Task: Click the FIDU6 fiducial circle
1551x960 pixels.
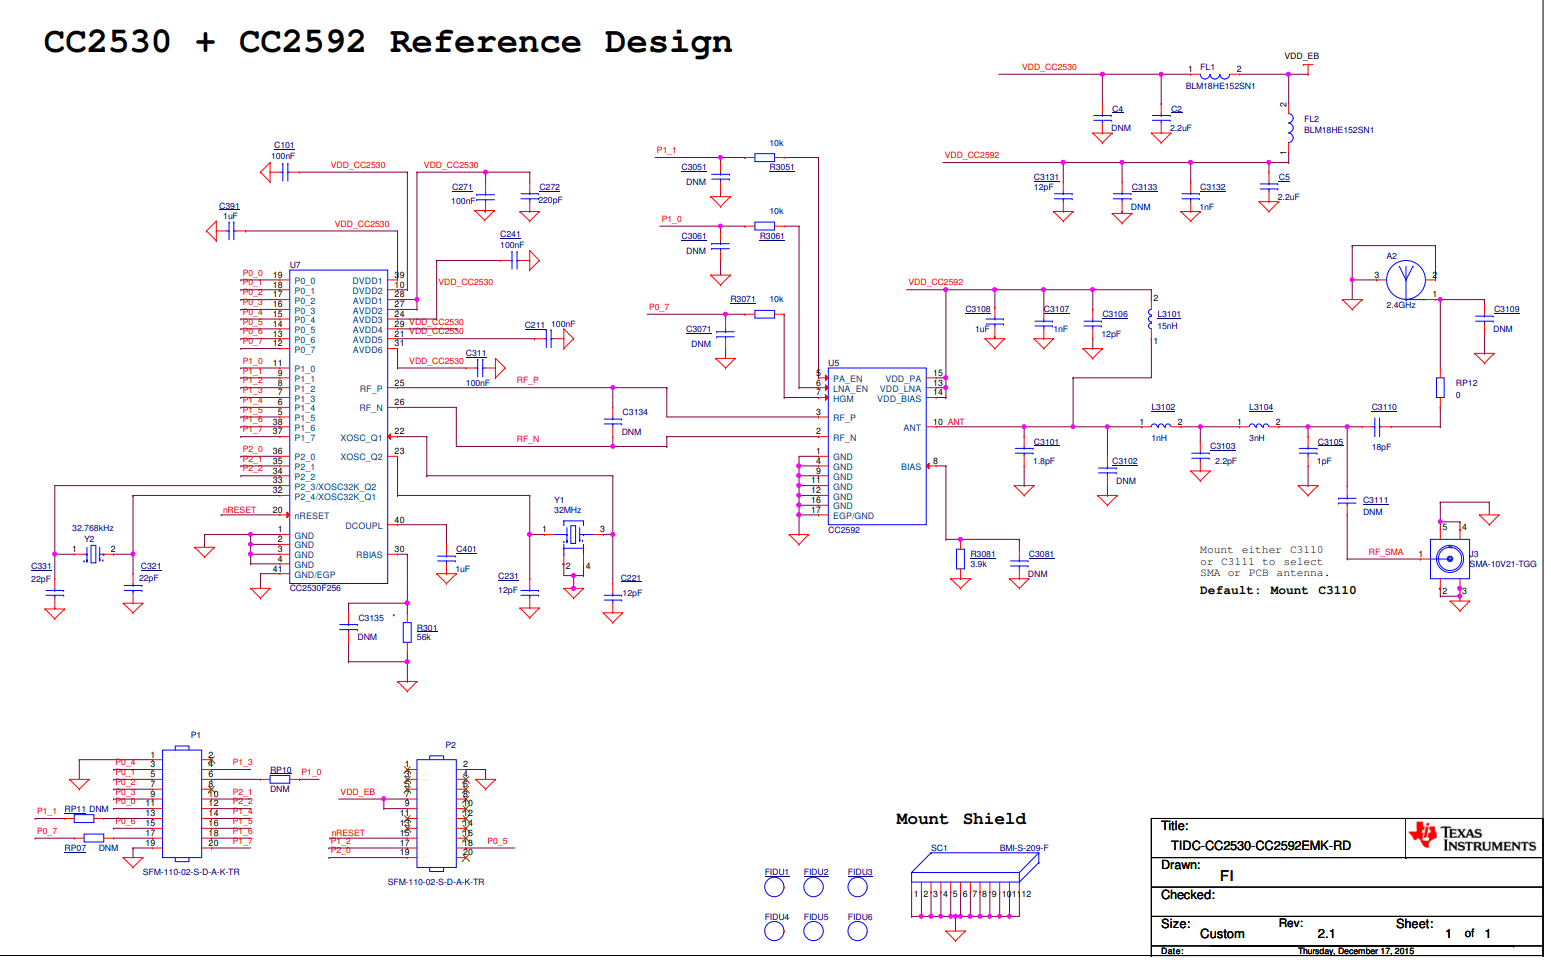Action: (x=857, y=931)
